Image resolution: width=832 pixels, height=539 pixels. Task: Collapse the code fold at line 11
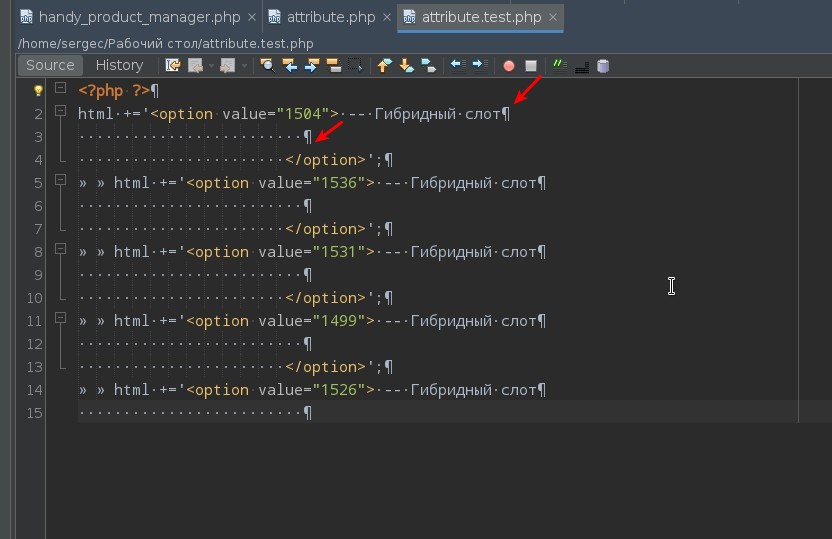[x=61, y=319]
